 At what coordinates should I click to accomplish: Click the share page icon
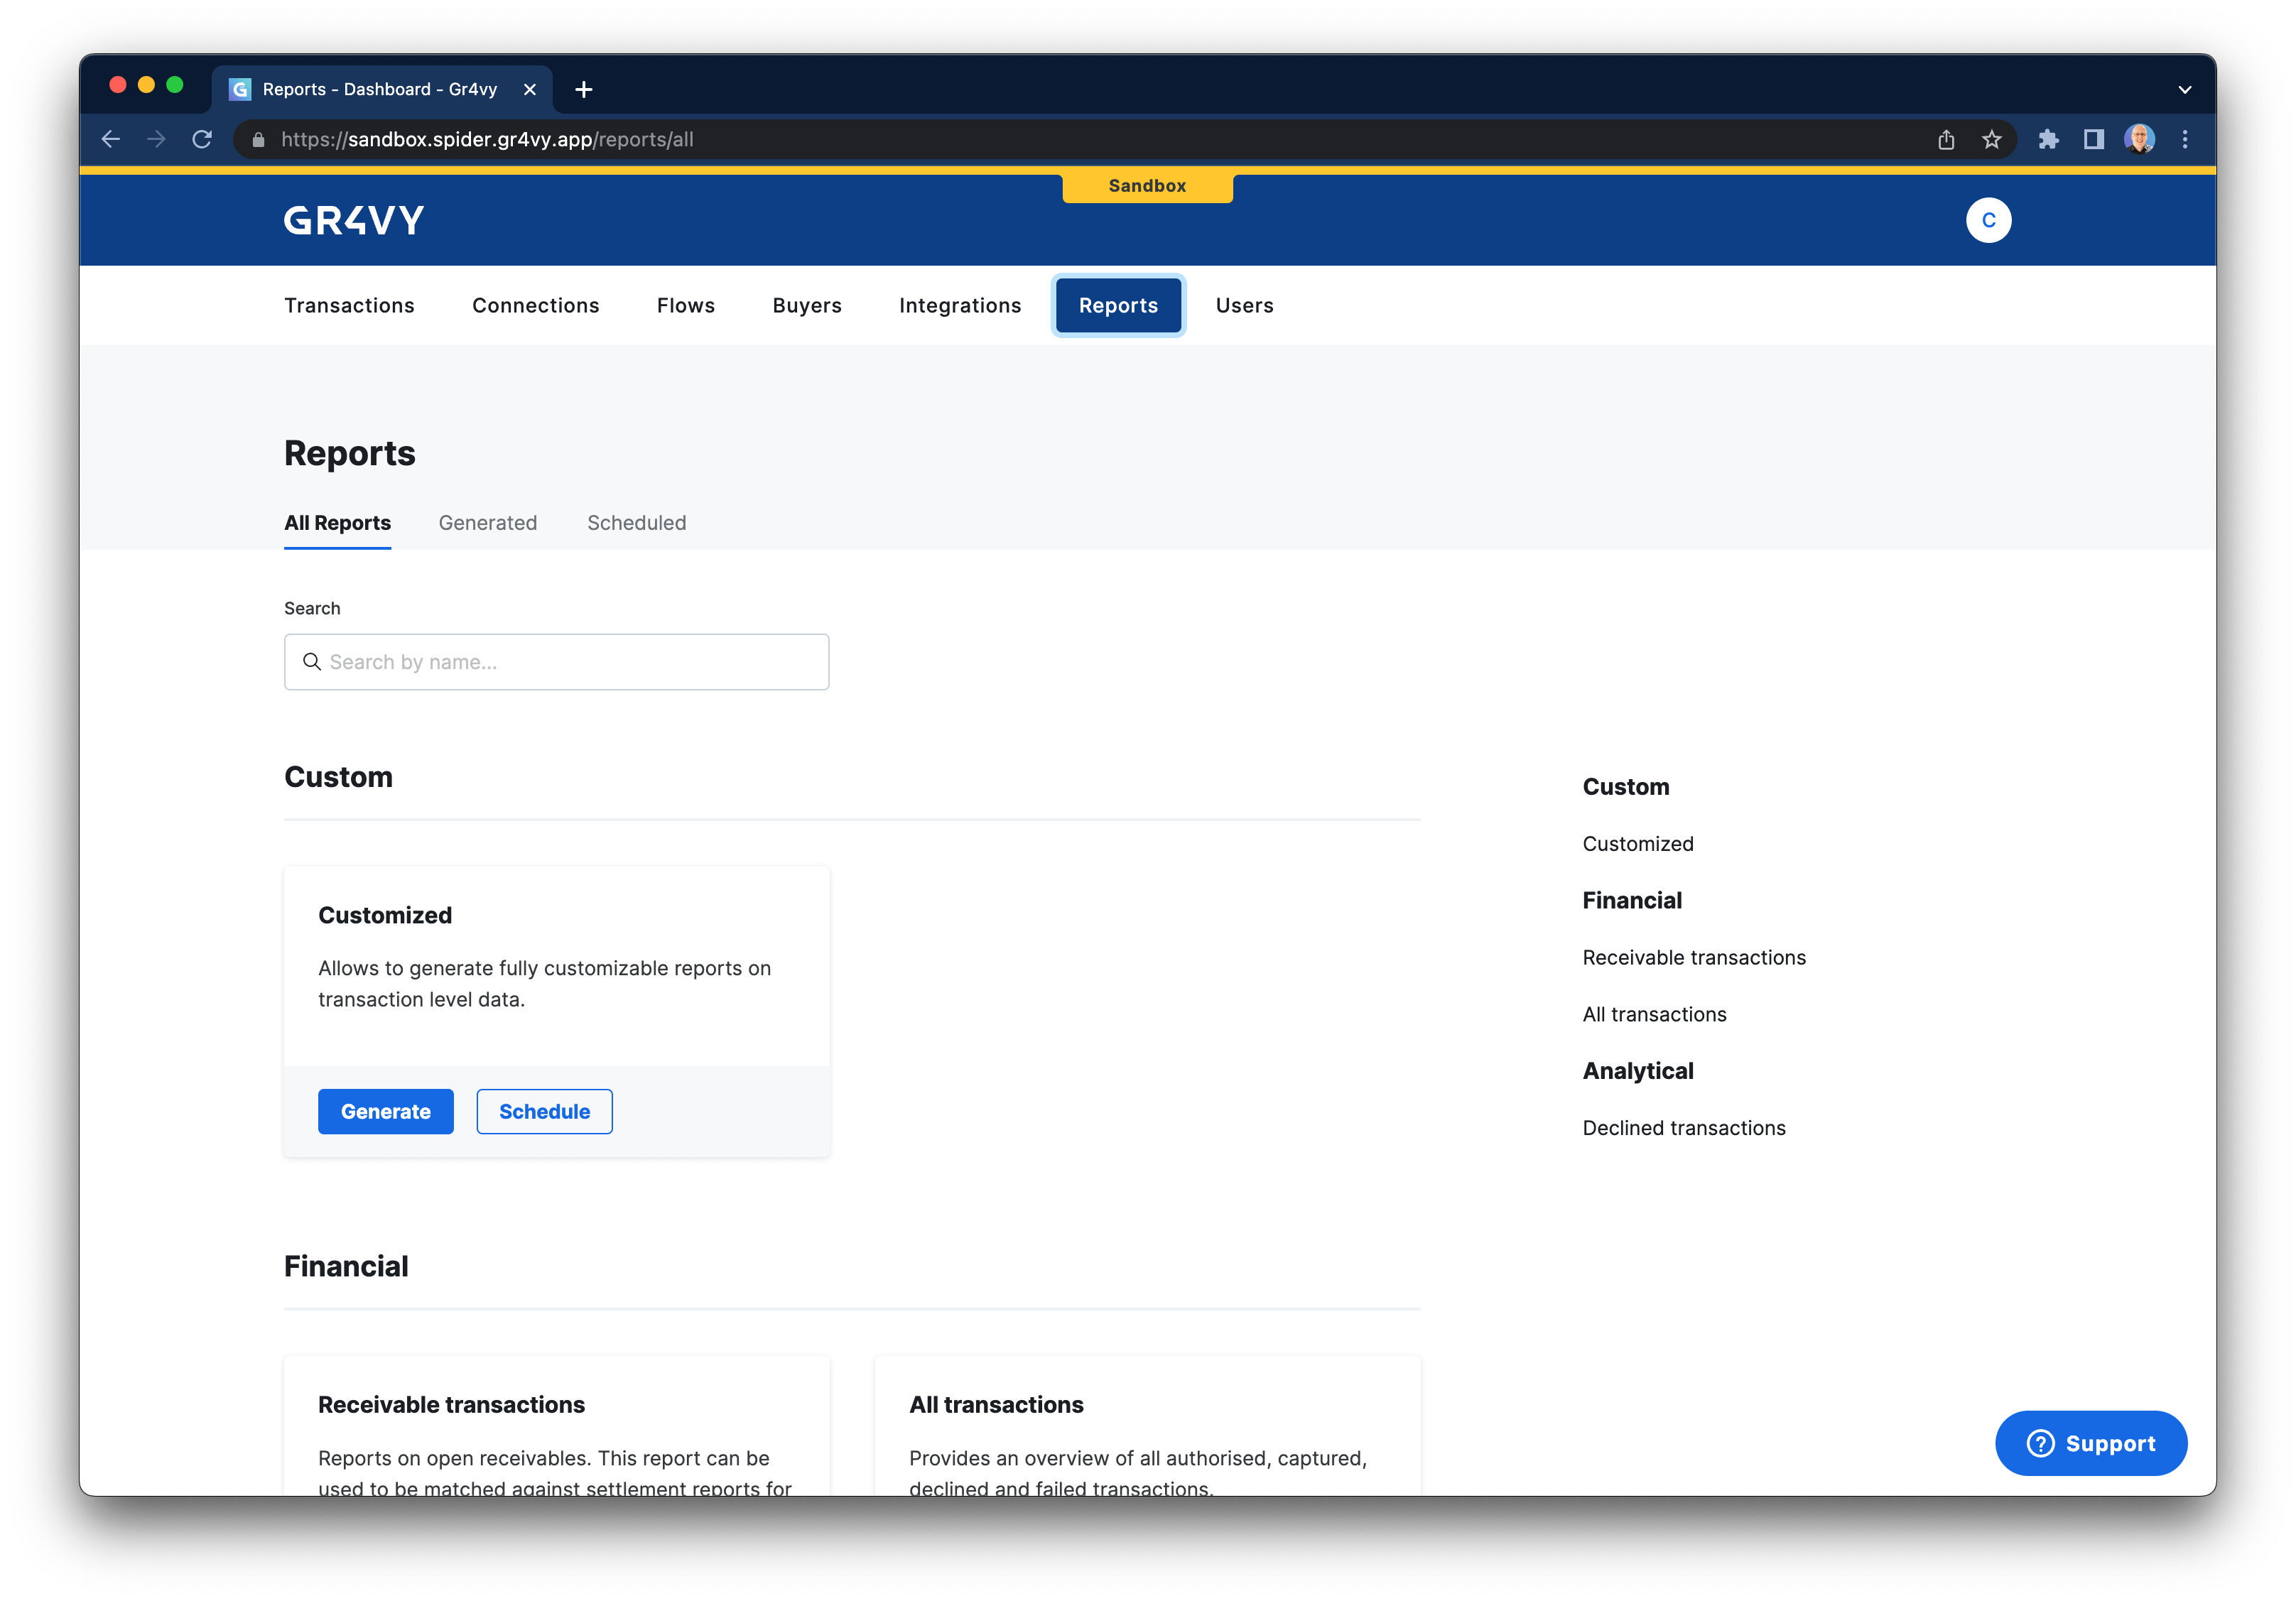[x=1945, y=139]
